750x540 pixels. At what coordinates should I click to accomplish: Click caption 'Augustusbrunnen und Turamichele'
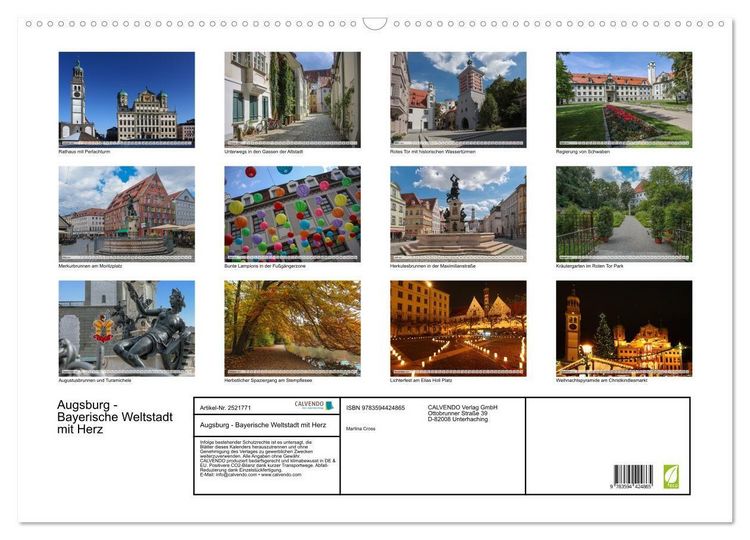coord(95,380)
